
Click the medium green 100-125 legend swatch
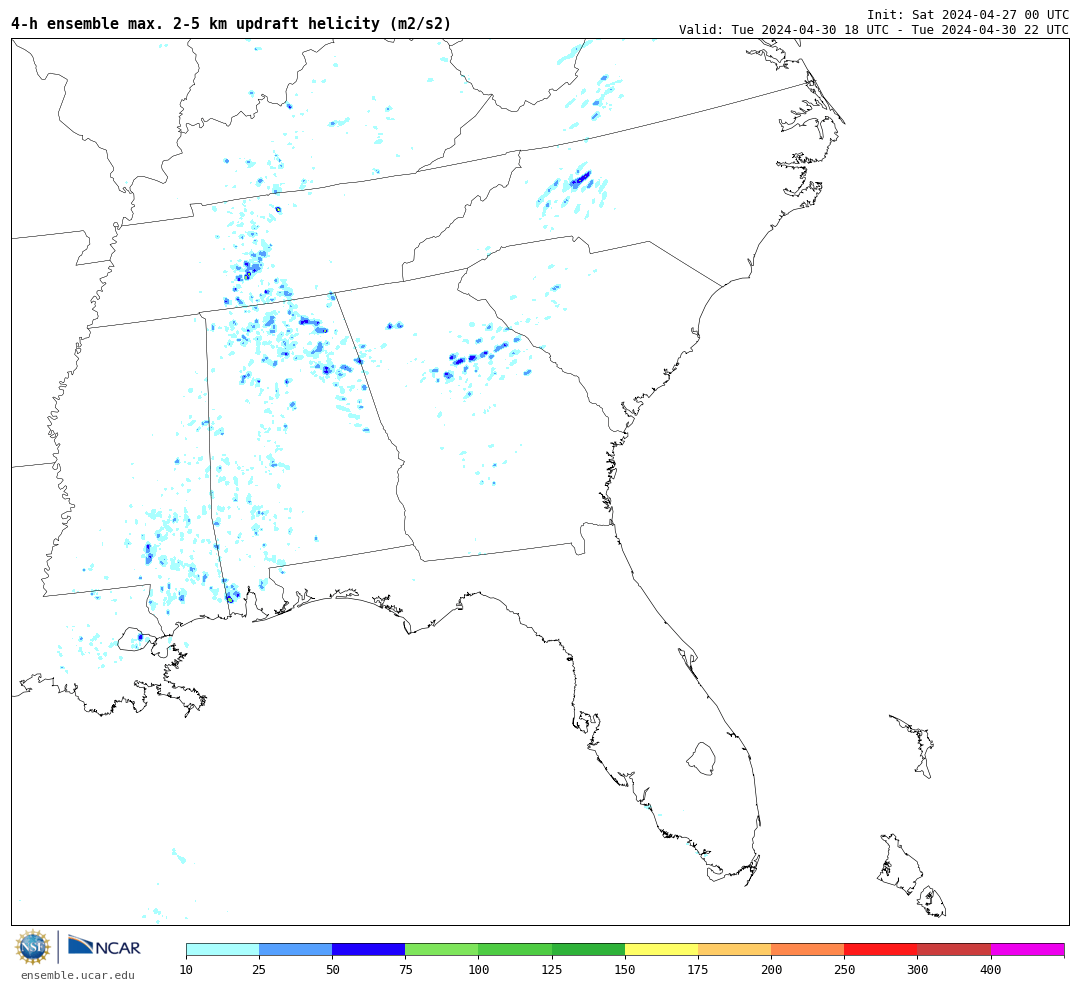tap(515, 949)
